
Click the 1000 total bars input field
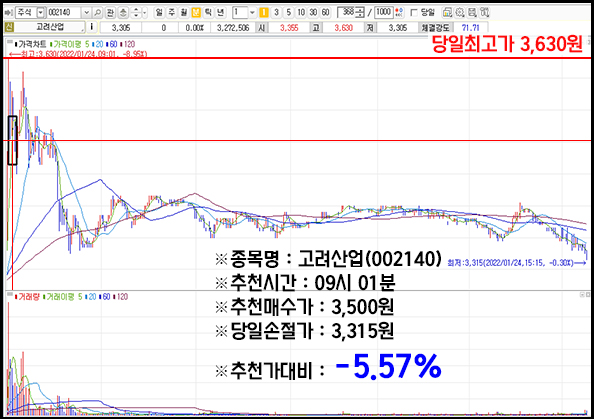click(x=383, y=13)
